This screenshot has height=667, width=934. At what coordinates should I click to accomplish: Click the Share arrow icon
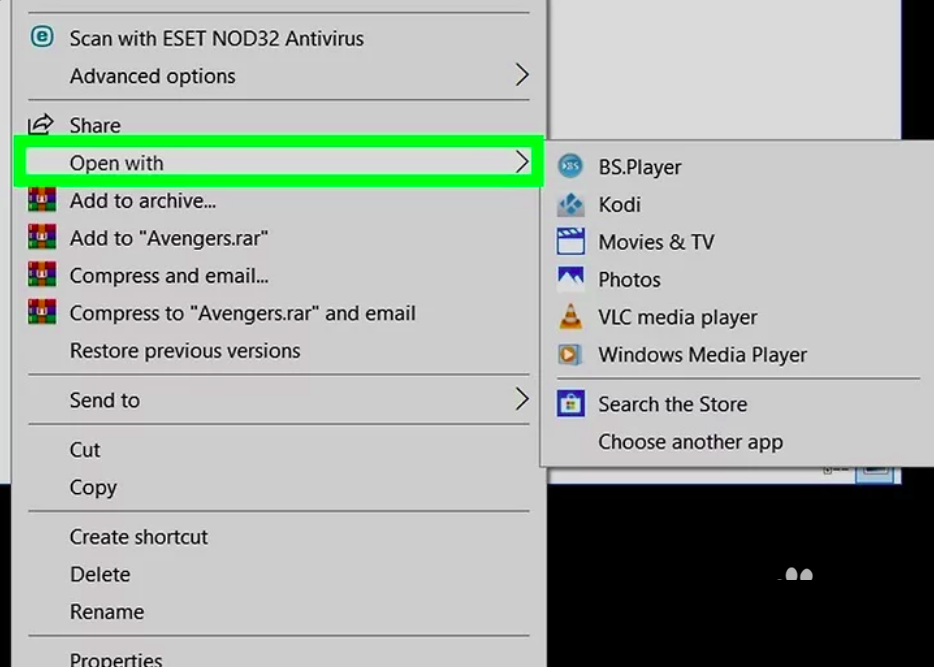pyautogui.click(x=41, y=124)
